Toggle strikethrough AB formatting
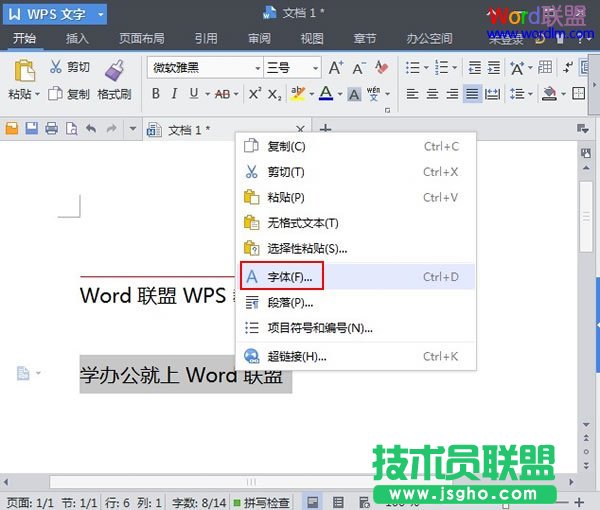The width and height of the screenshot is (600, 510). click(x=222, y=94)
